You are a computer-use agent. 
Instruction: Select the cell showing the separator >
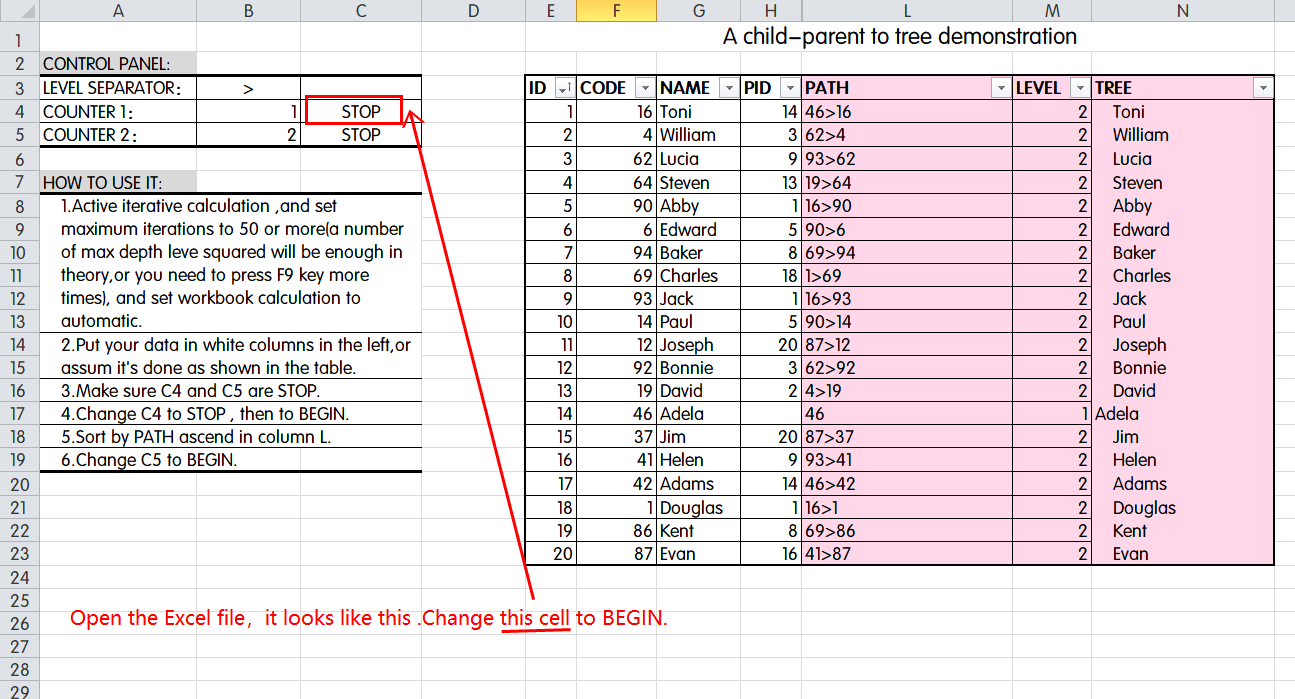tap(248, 87)
